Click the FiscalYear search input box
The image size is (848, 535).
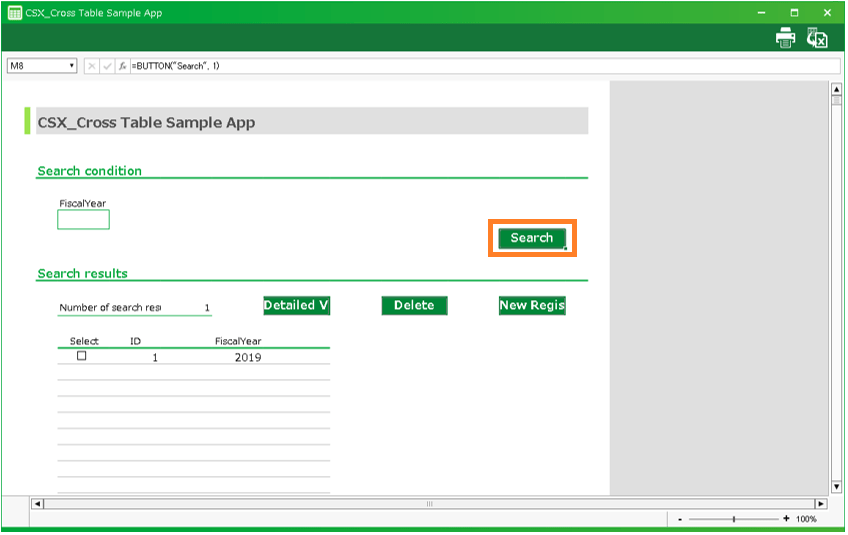83,220
